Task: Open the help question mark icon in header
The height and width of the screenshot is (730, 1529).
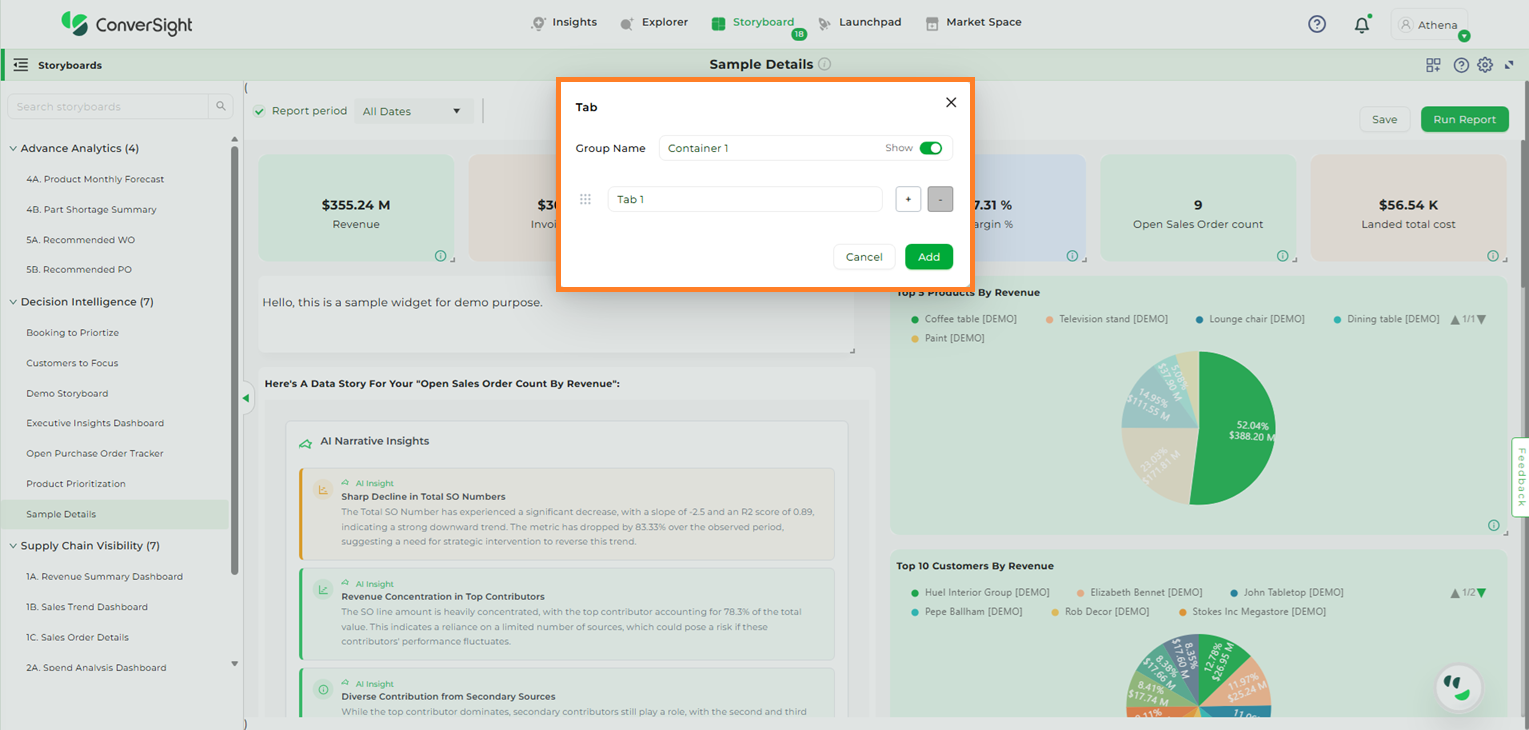Action: 1317,24
